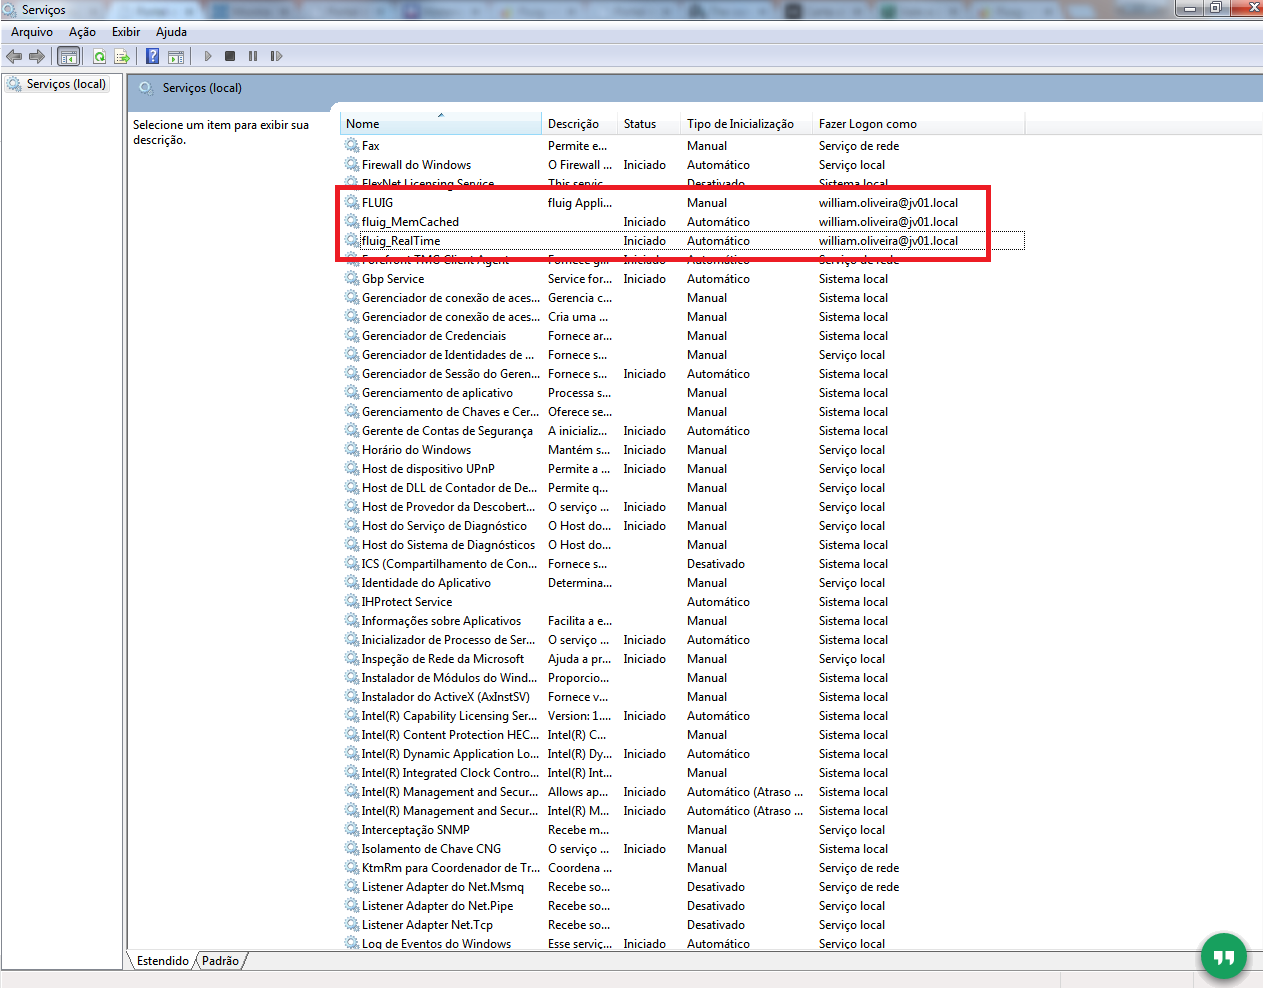Click the Serviços title bar app icon
The width and height of the screenshot is (1263, 988).
pos(10,9)
